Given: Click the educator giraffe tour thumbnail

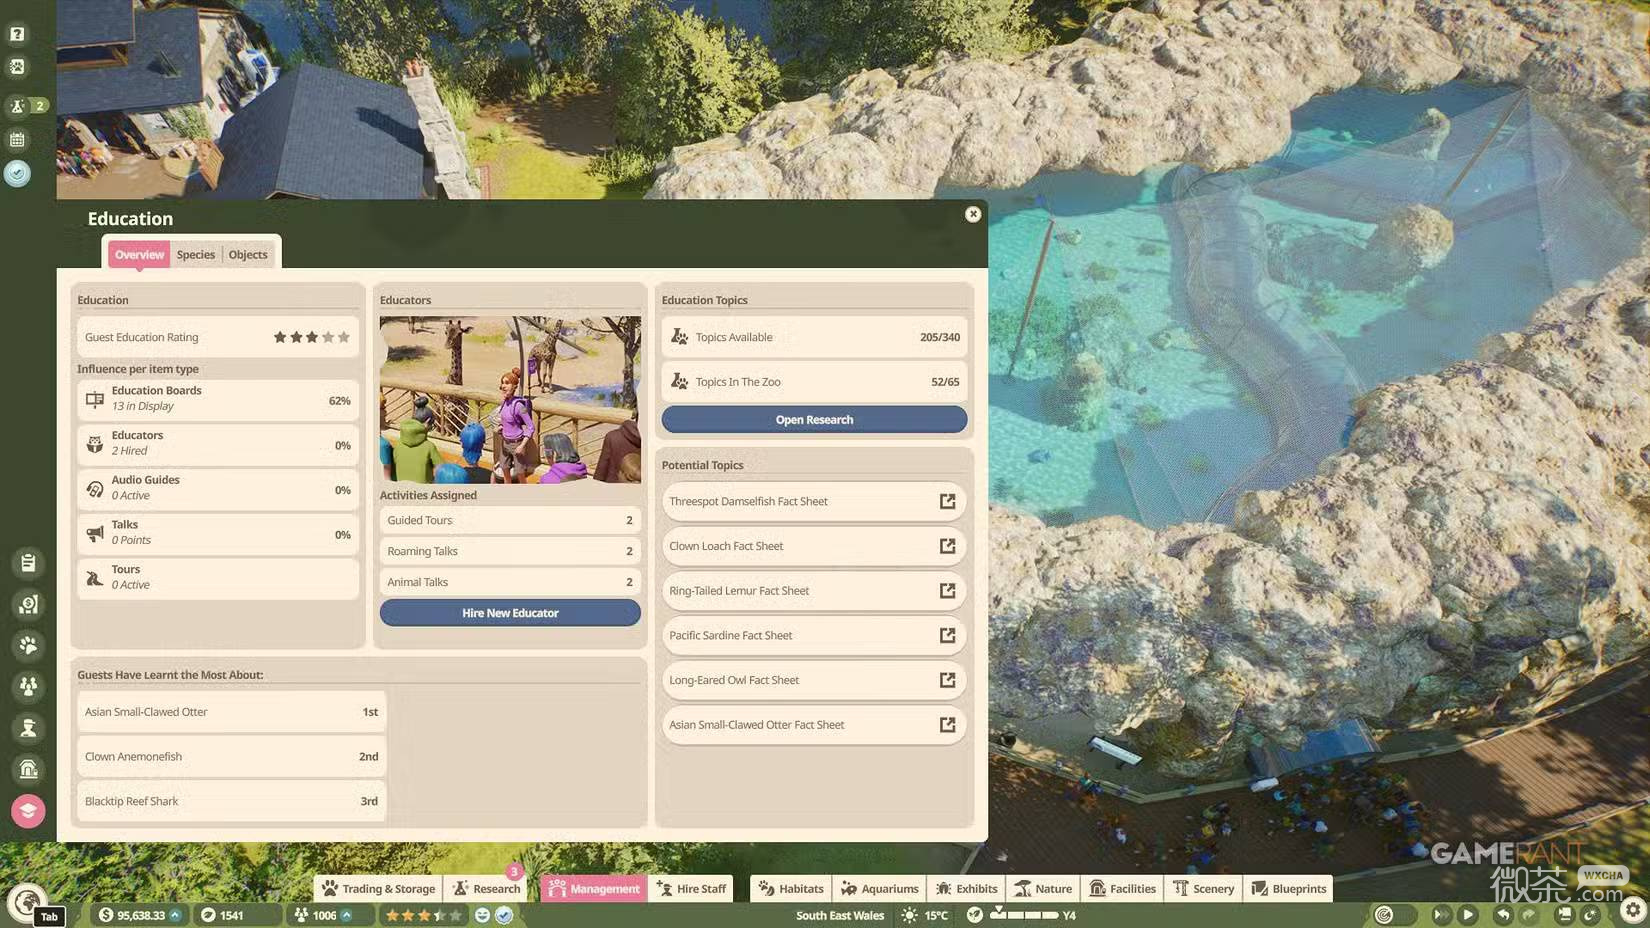Looking at the screenshot, I should (510, 400).
